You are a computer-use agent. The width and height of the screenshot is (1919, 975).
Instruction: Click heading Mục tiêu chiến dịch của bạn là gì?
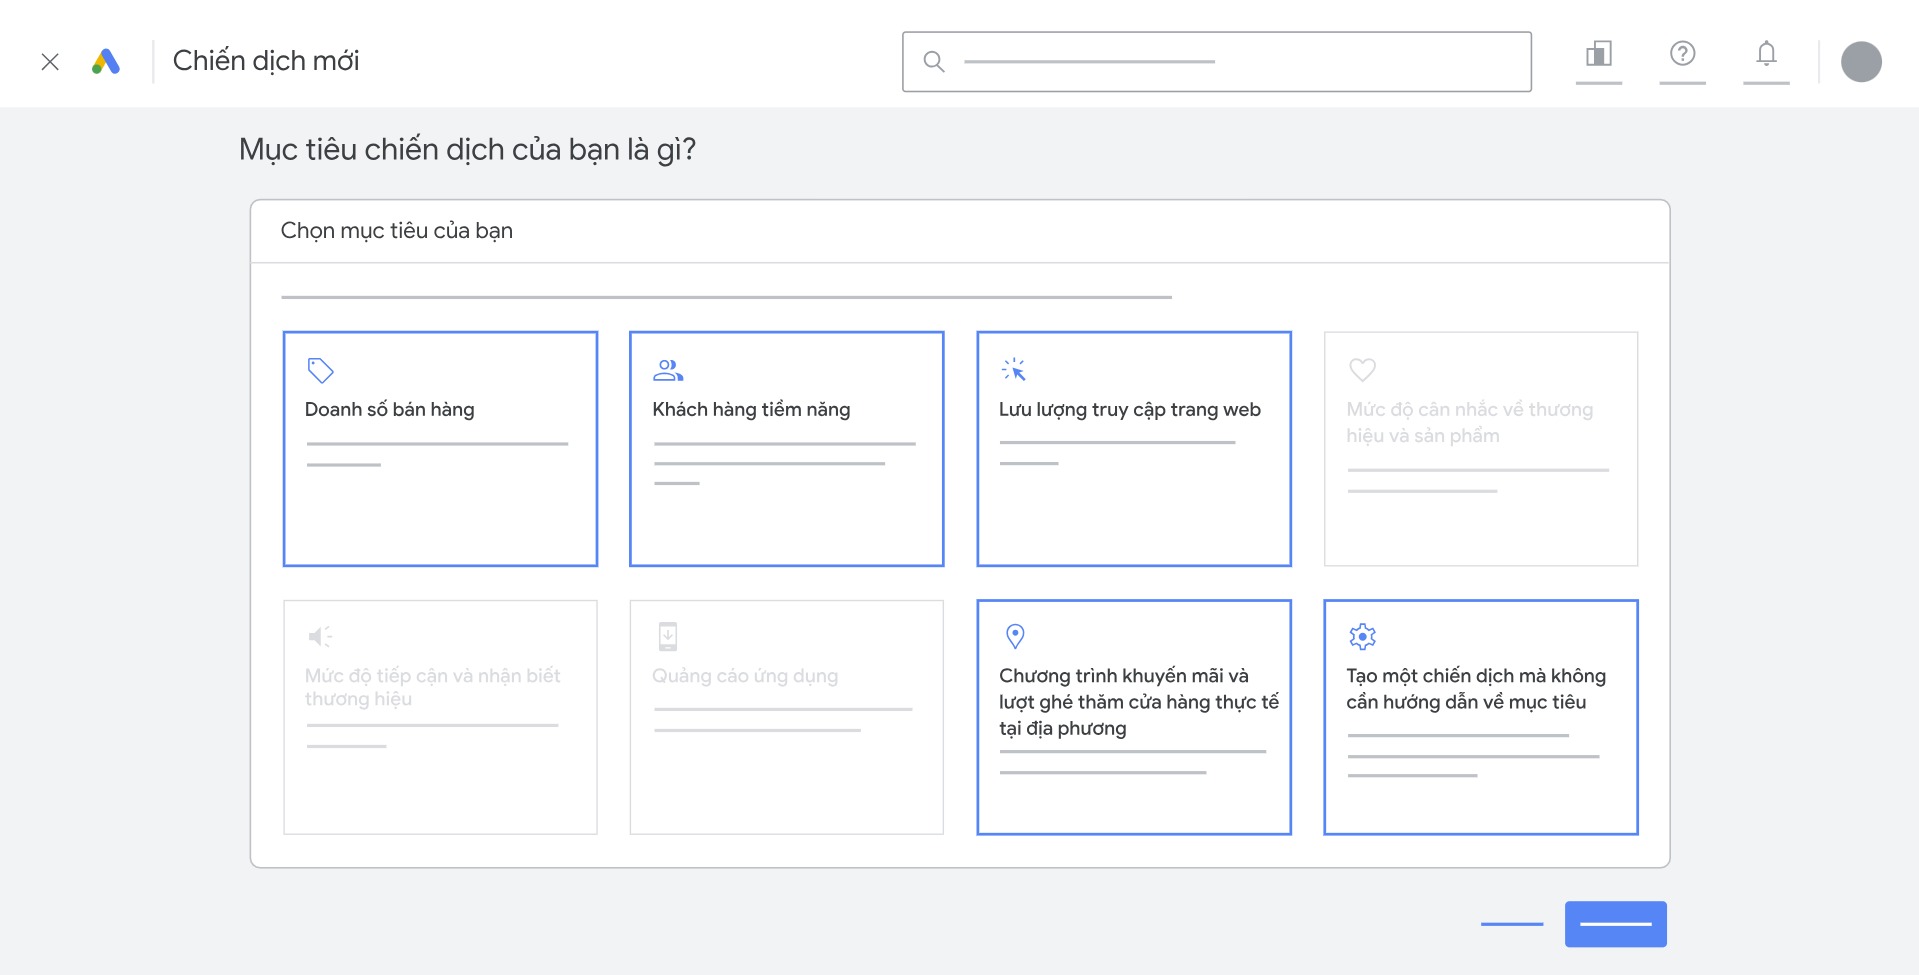tap(467, 150)
